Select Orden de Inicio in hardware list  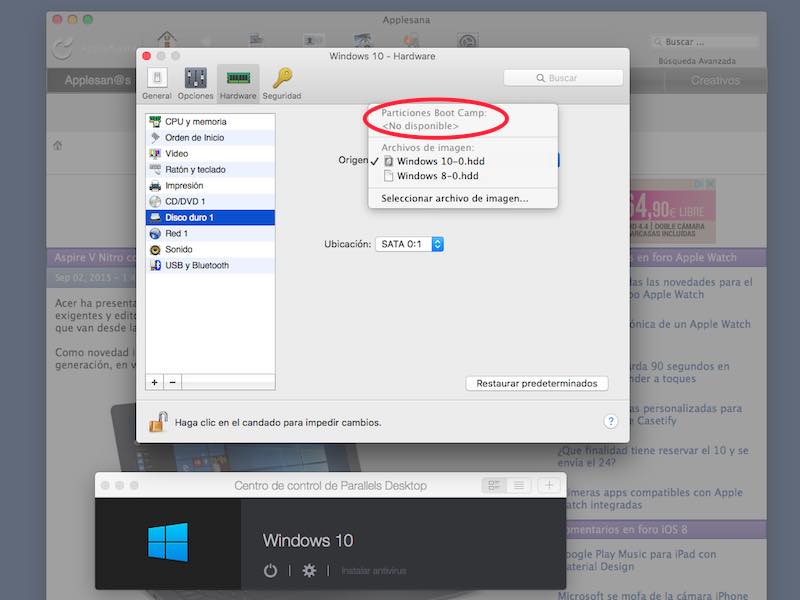210,138
